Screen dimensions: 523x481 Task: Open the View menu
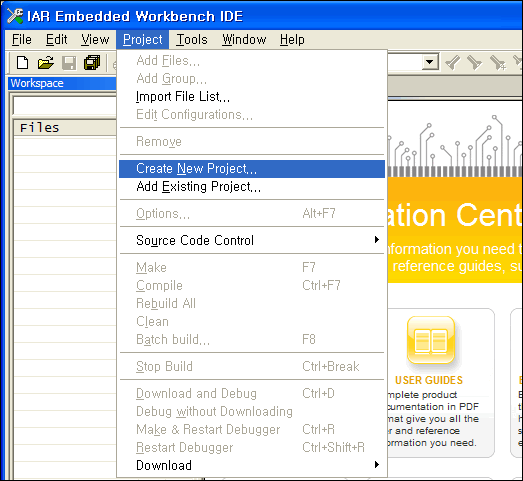(95, 40)
